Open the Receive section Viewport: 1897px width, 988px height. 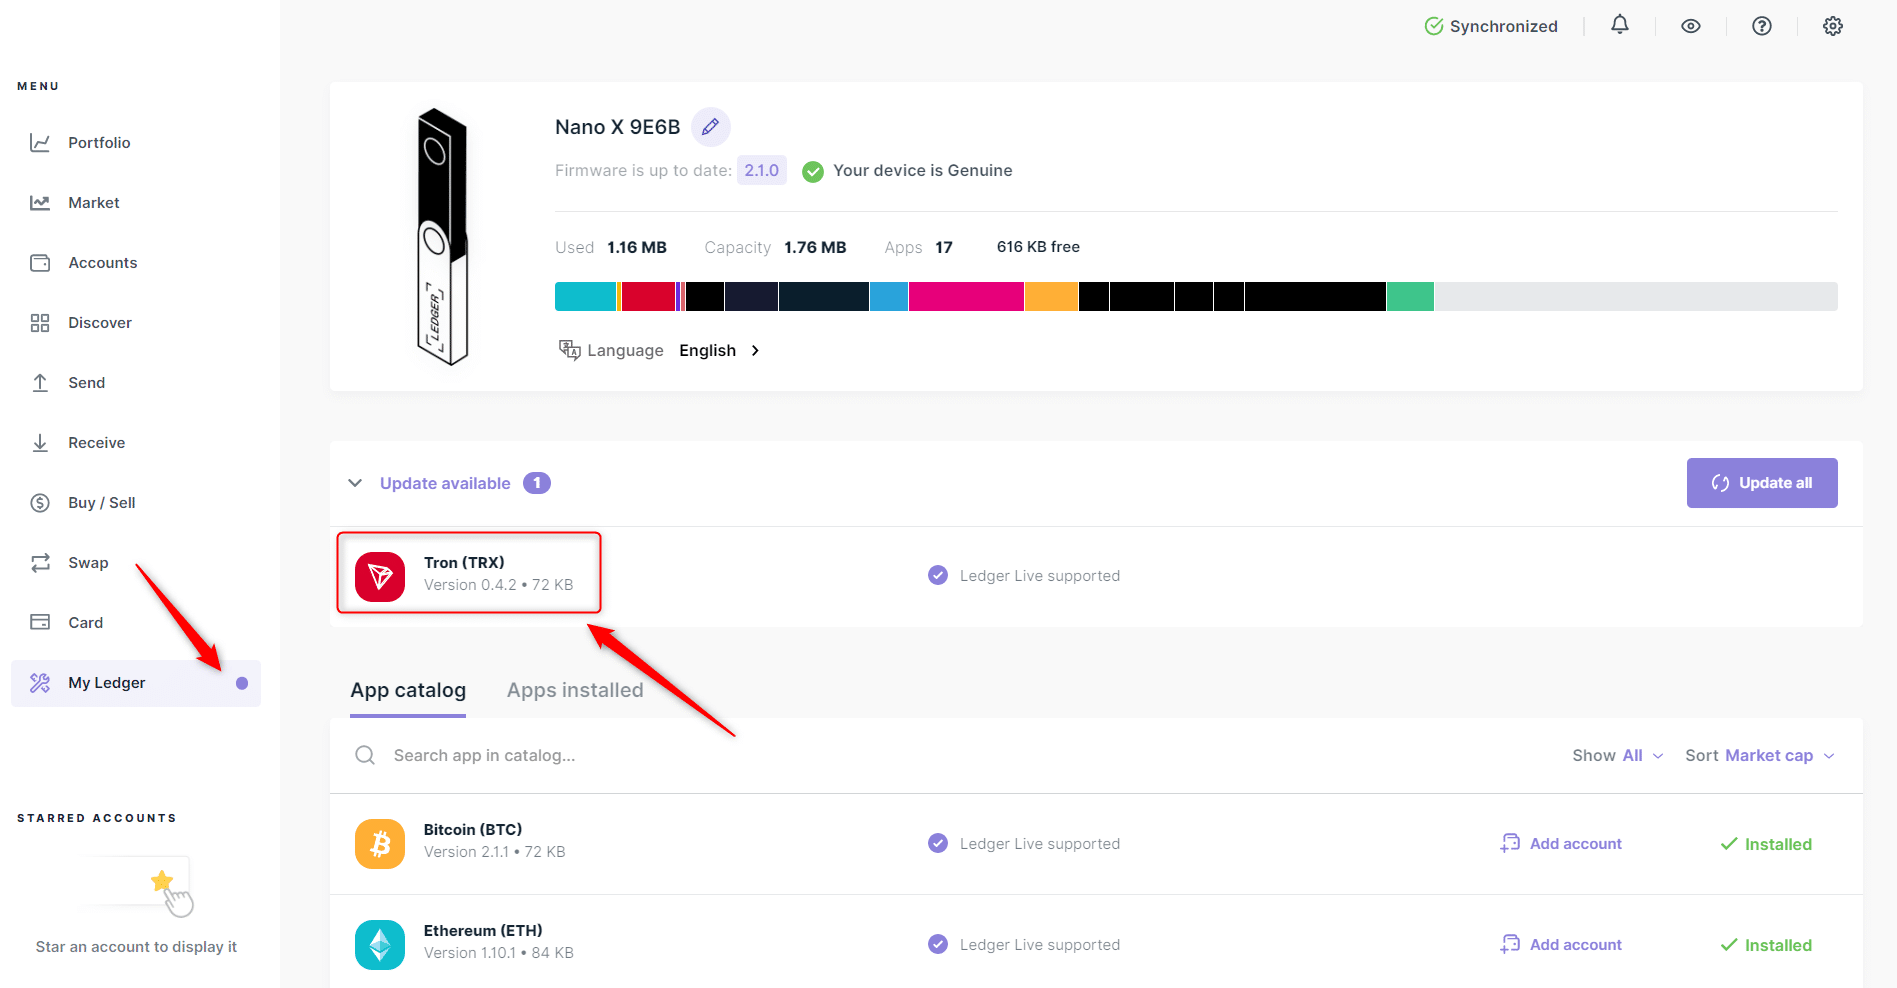pos(95,442)
